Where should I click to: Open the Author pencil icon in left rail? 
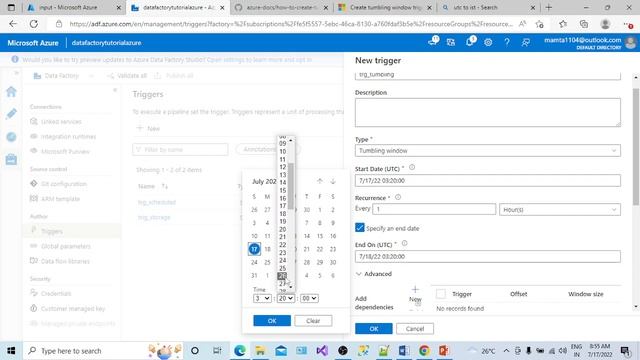pyautogui.click(x=11, y=114)
